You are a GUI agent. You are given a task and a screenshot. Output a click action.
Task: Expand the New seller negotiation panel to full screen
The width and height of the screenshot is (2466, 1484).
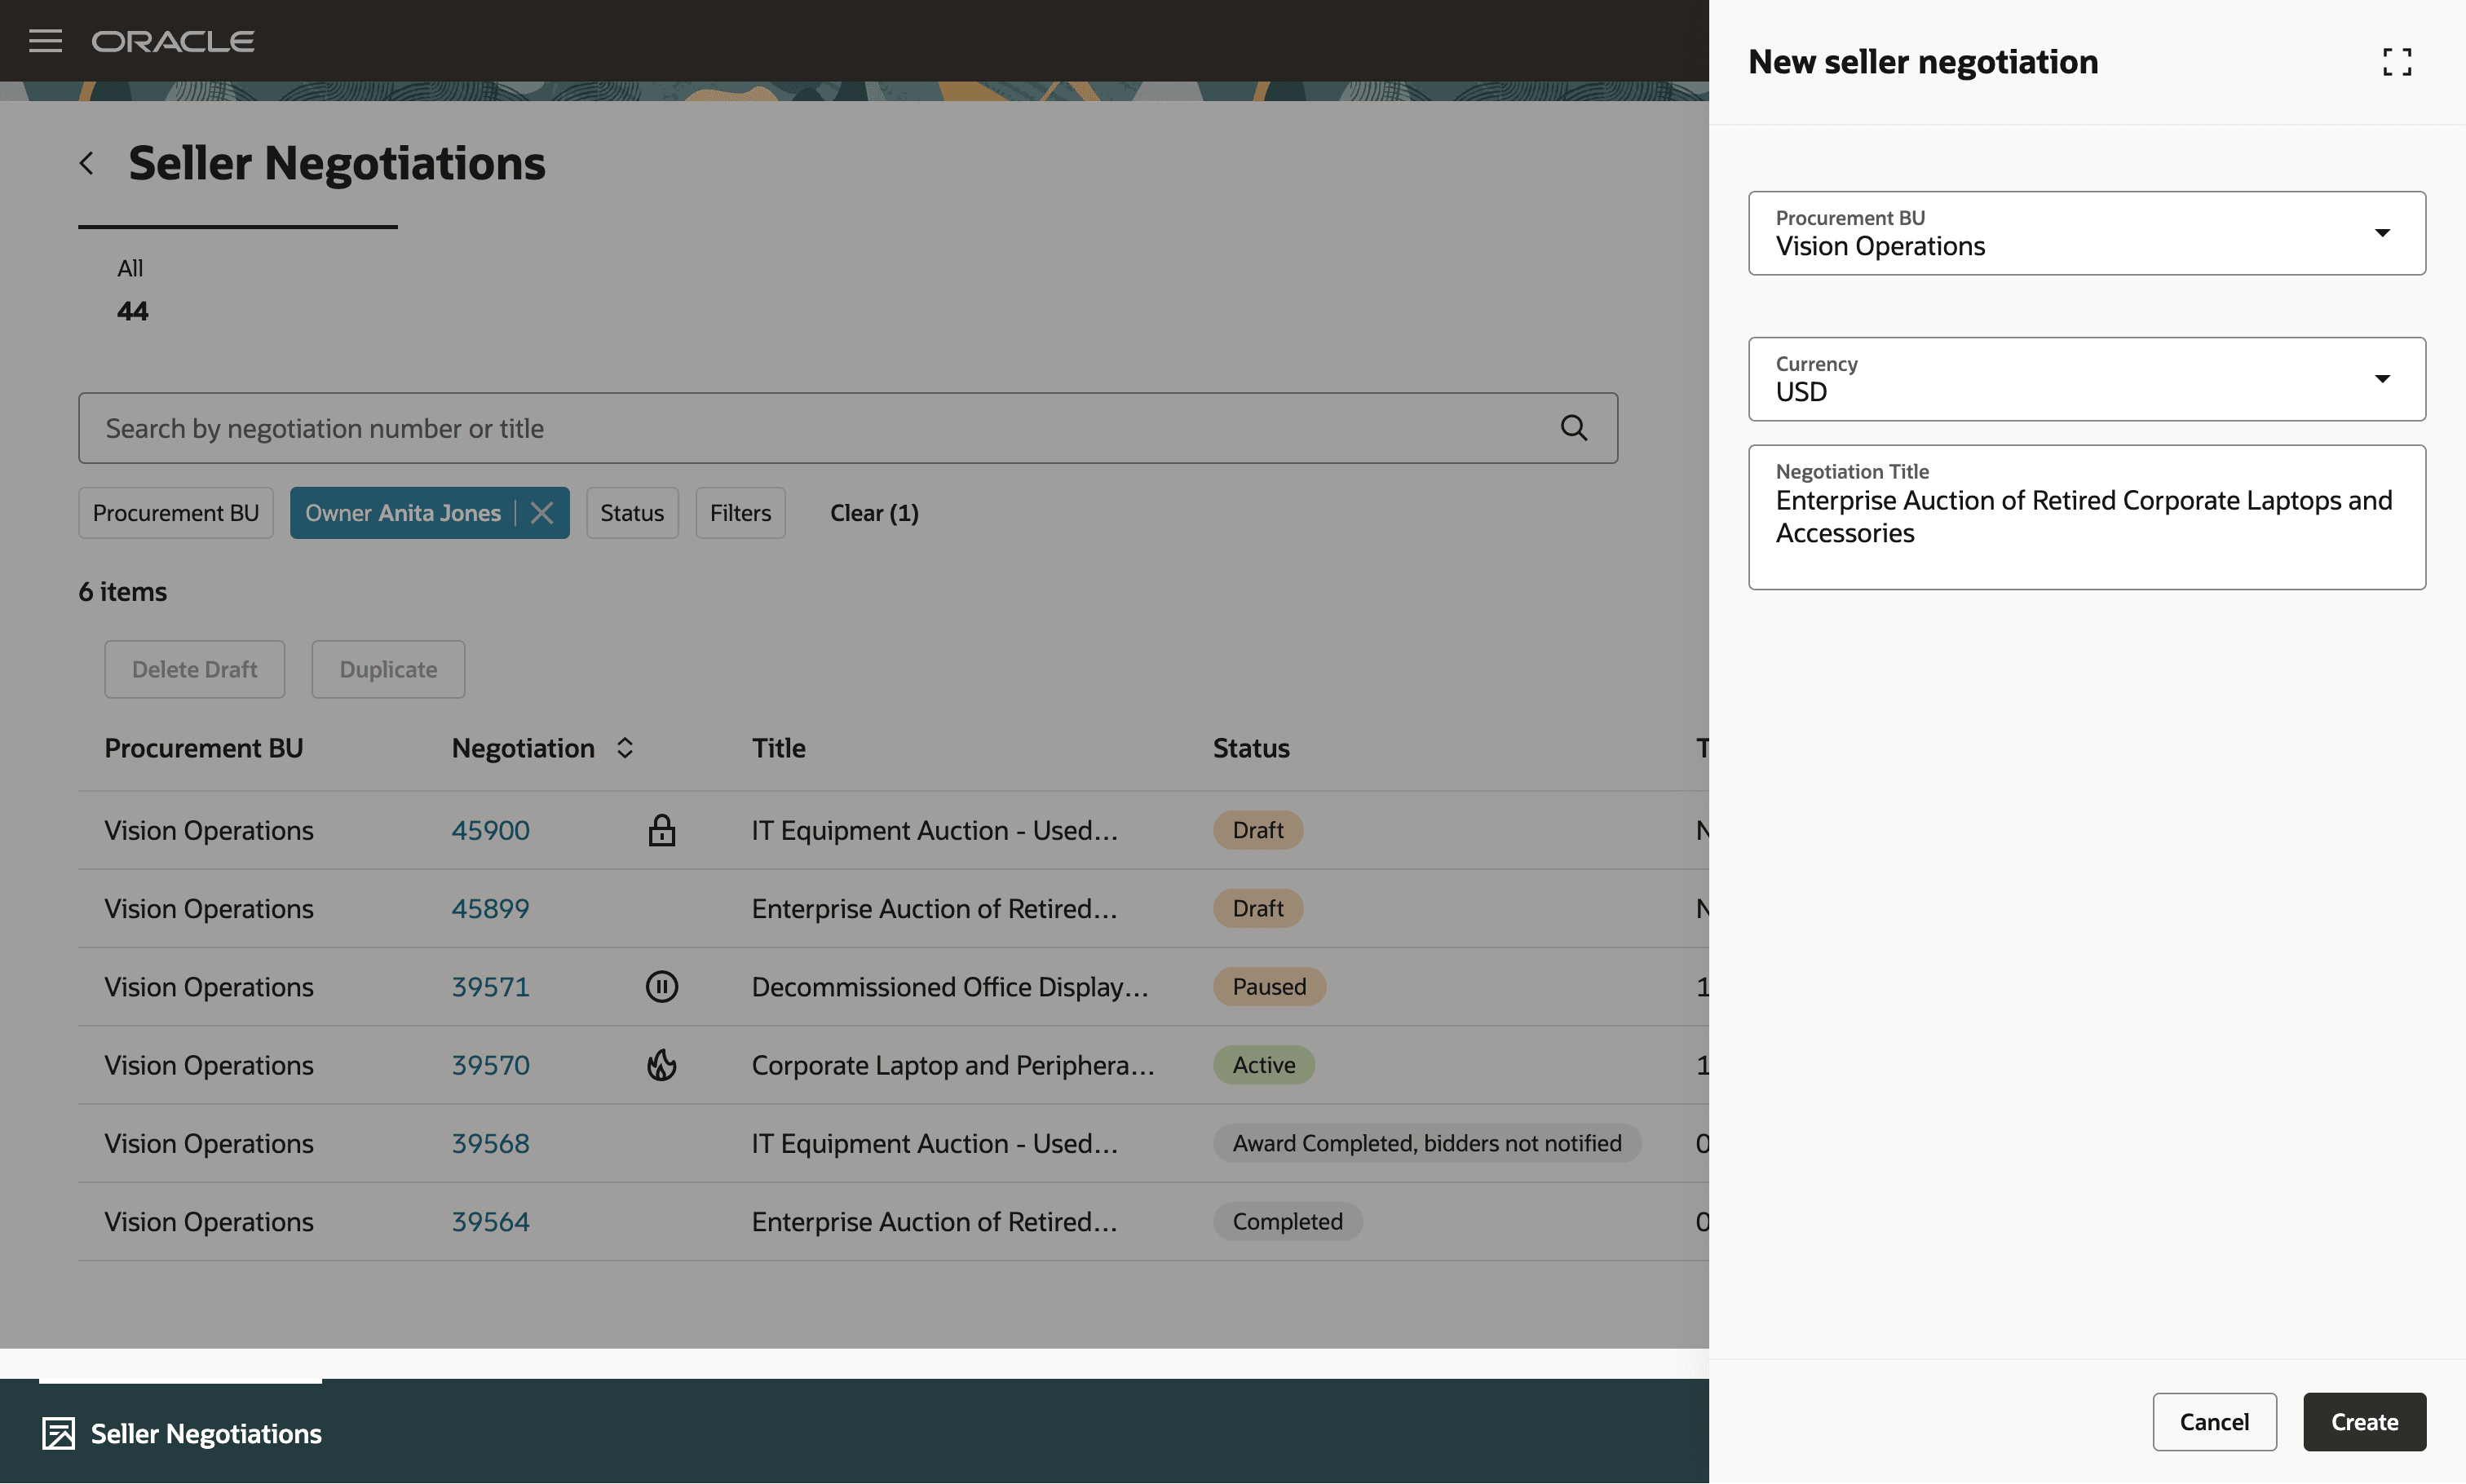[x=2396, y=62]
